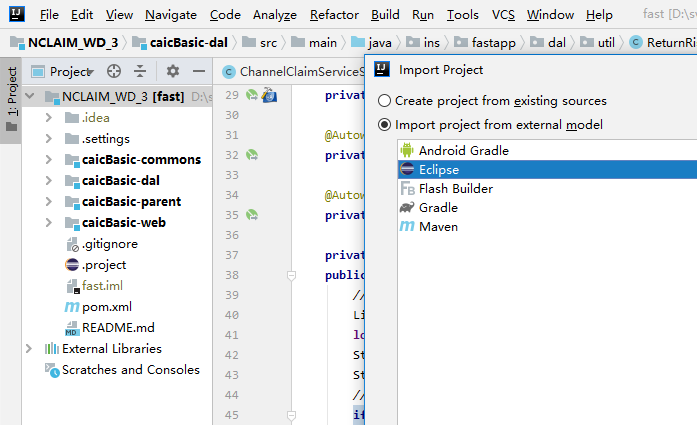This screenshot has width=697, height=425.
Task: Open the Navigate menu
Action: click(171, 15)
